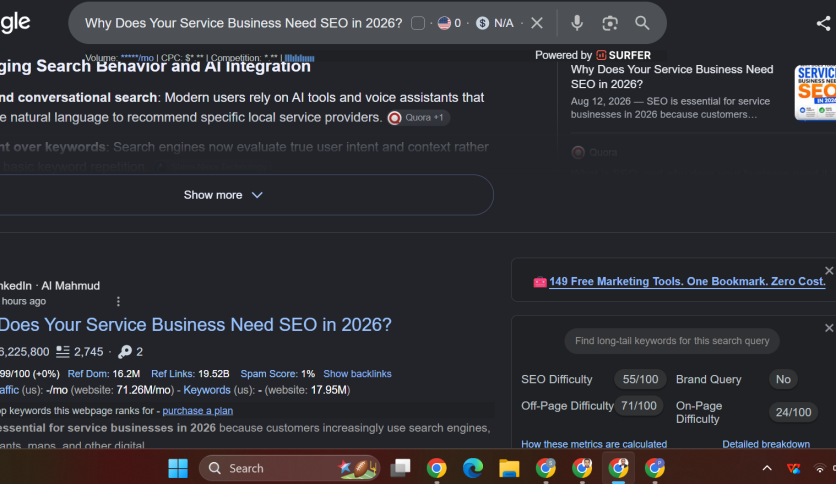Click Brand Query No value
The width and height of the screenshot is (836, 484).
[783, 380]
